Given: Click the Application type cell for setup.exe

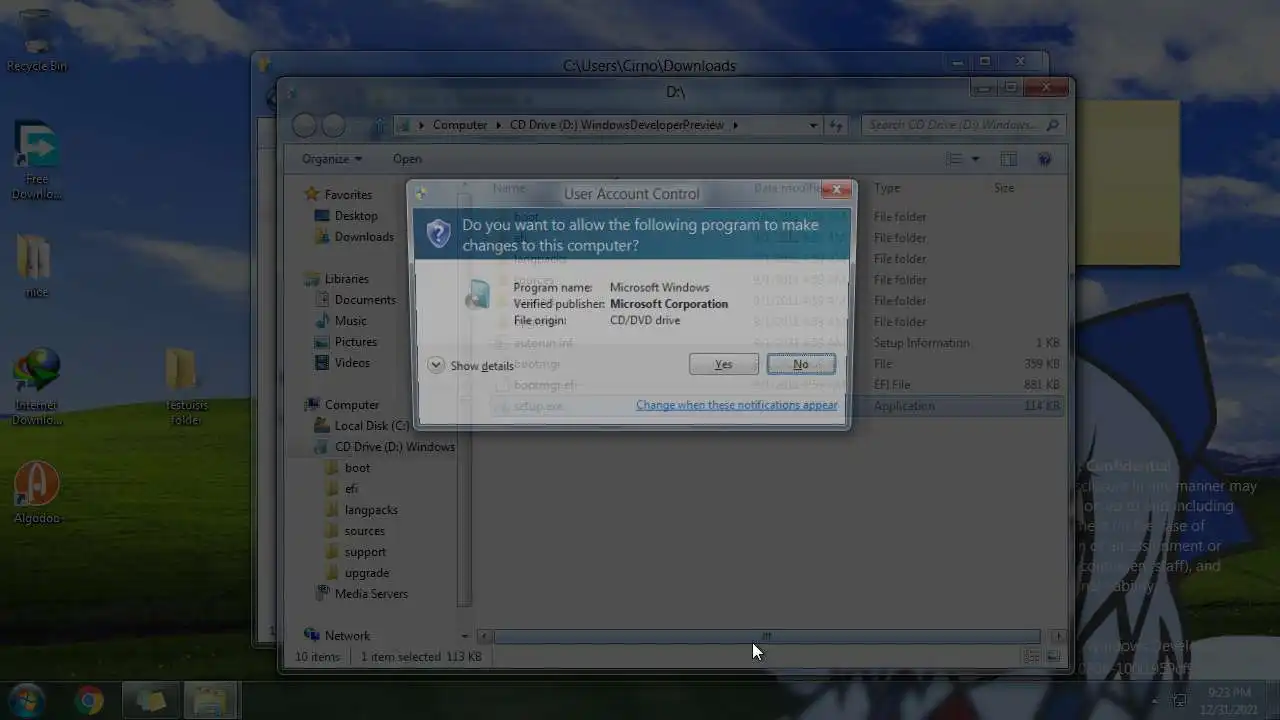Looking at the screenshot, I should click(x=904, y=406).
